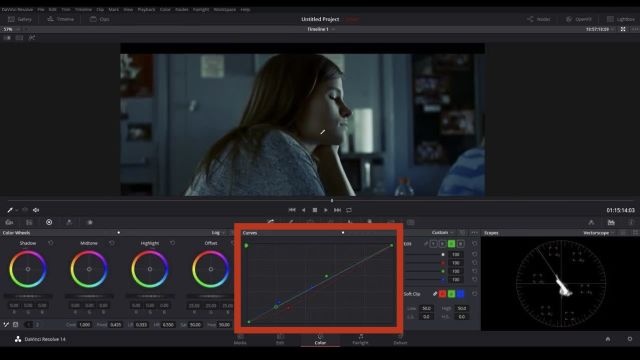Open the Lightbox view button
This screenshot has width=640, height=360.
pos(620,19)
